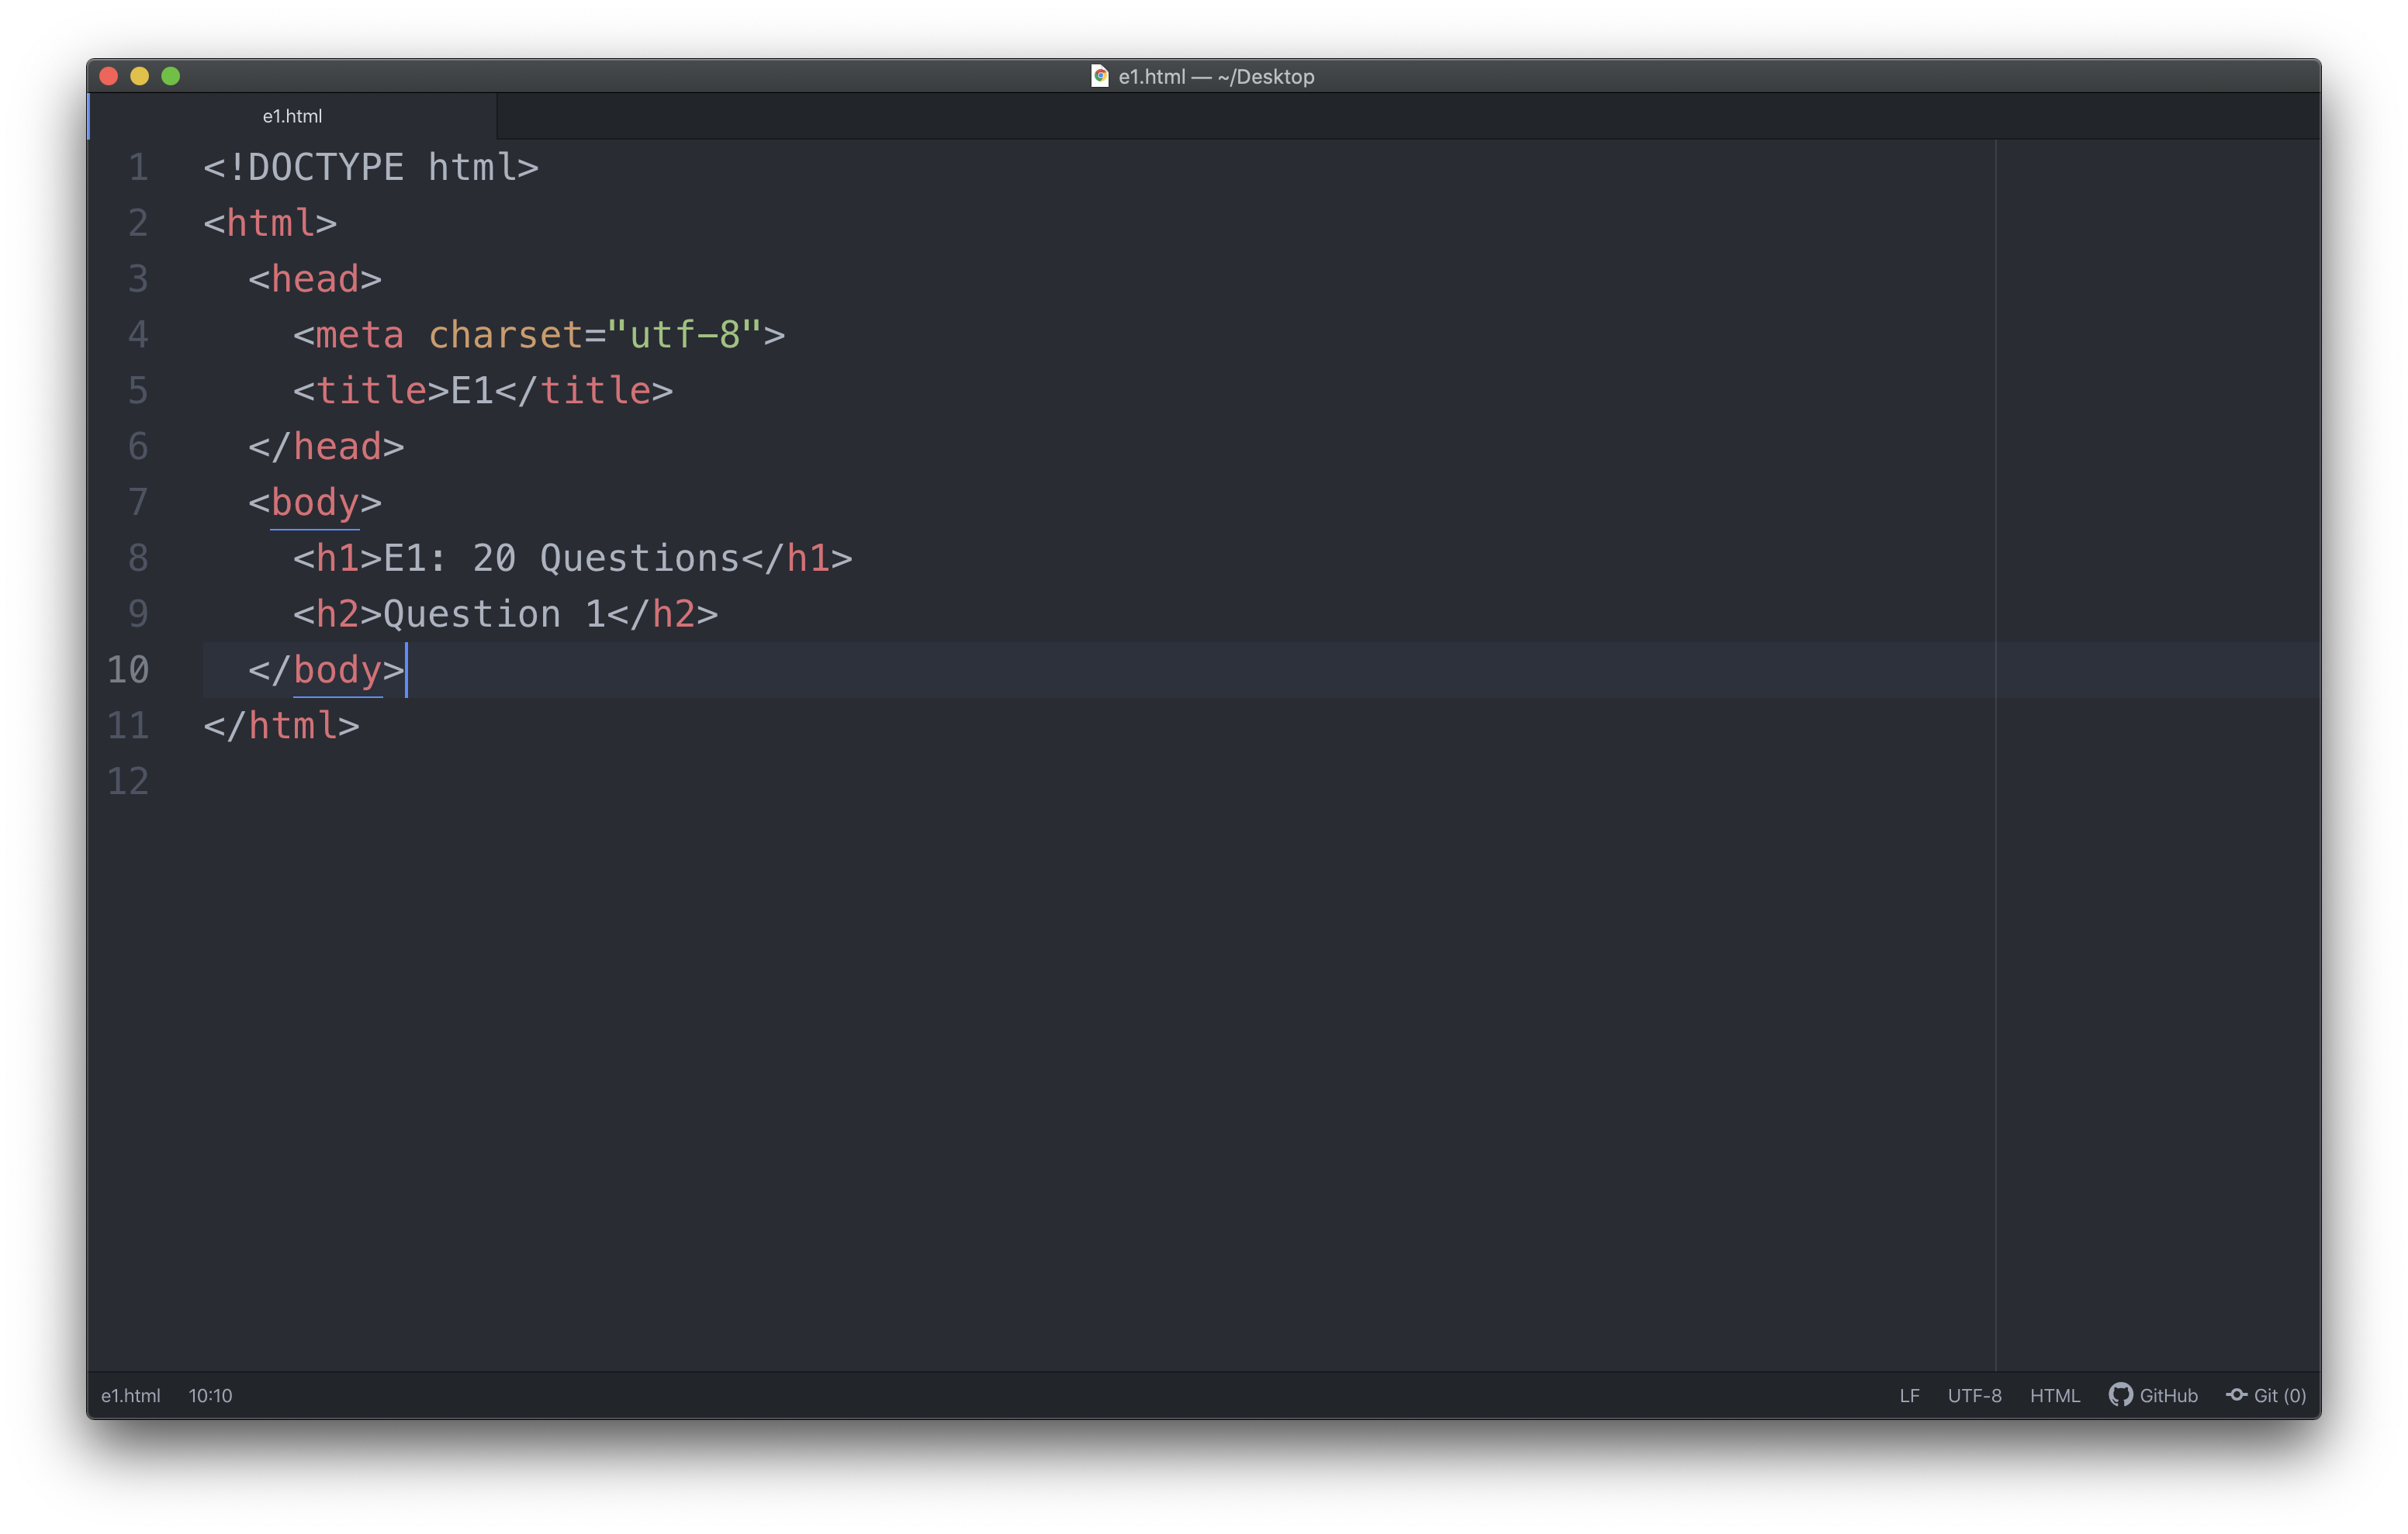
Task: Open the HTML grammar selector
Action: point(2054,1395)
